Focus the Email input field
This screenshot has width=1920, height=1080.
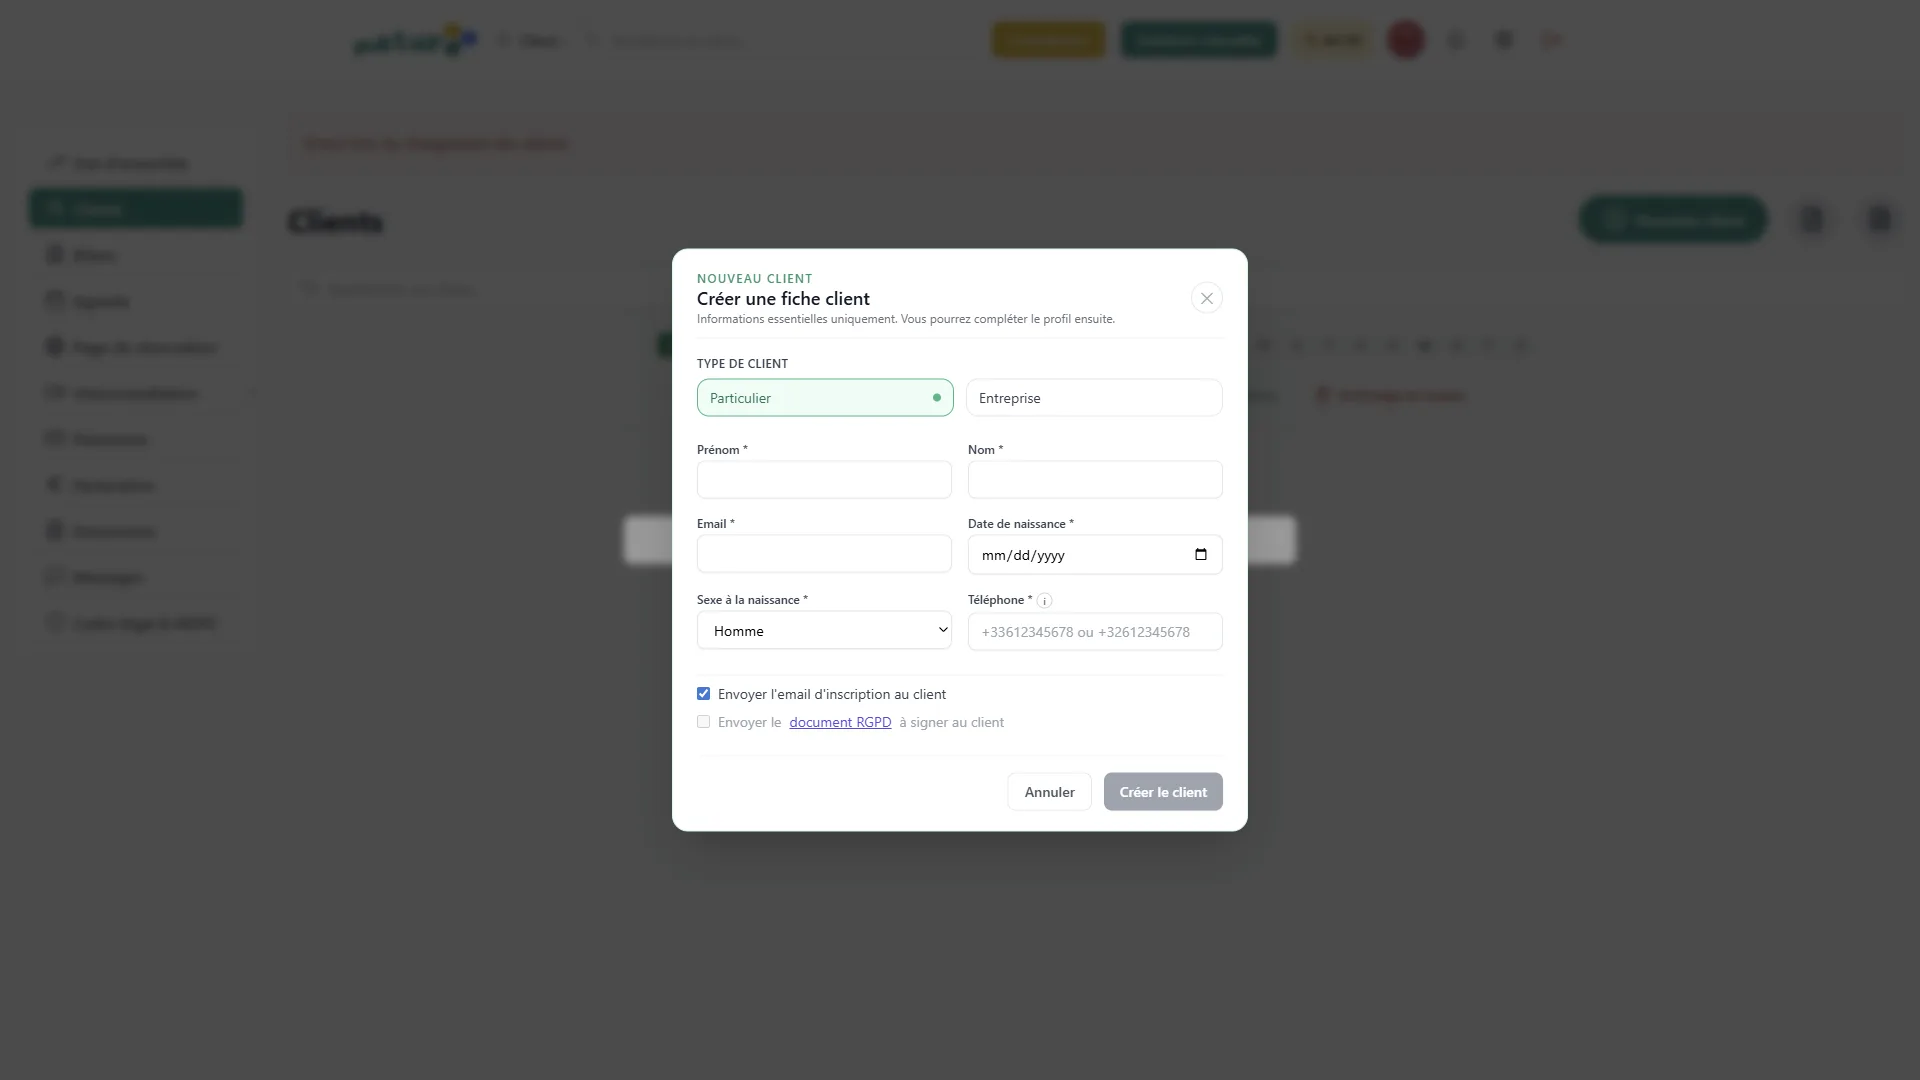point(824,554)
